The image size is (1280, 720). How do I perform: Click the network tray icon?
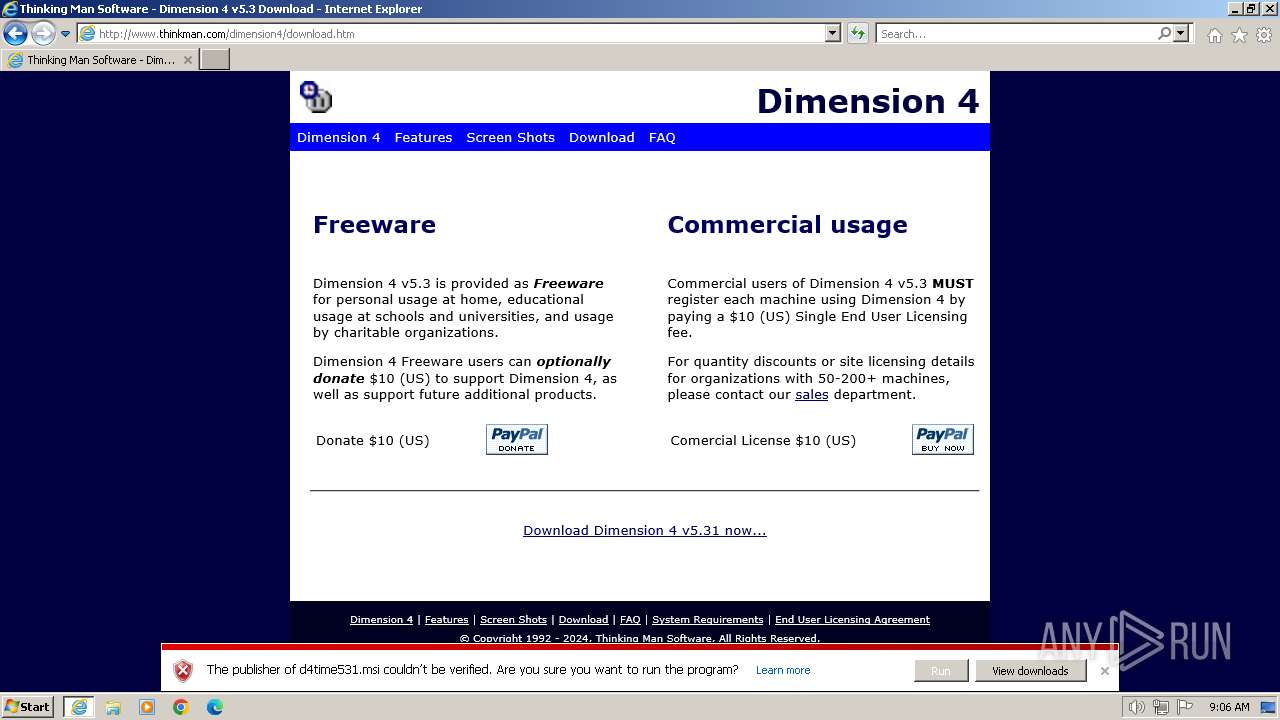[x=1161, y=707]
